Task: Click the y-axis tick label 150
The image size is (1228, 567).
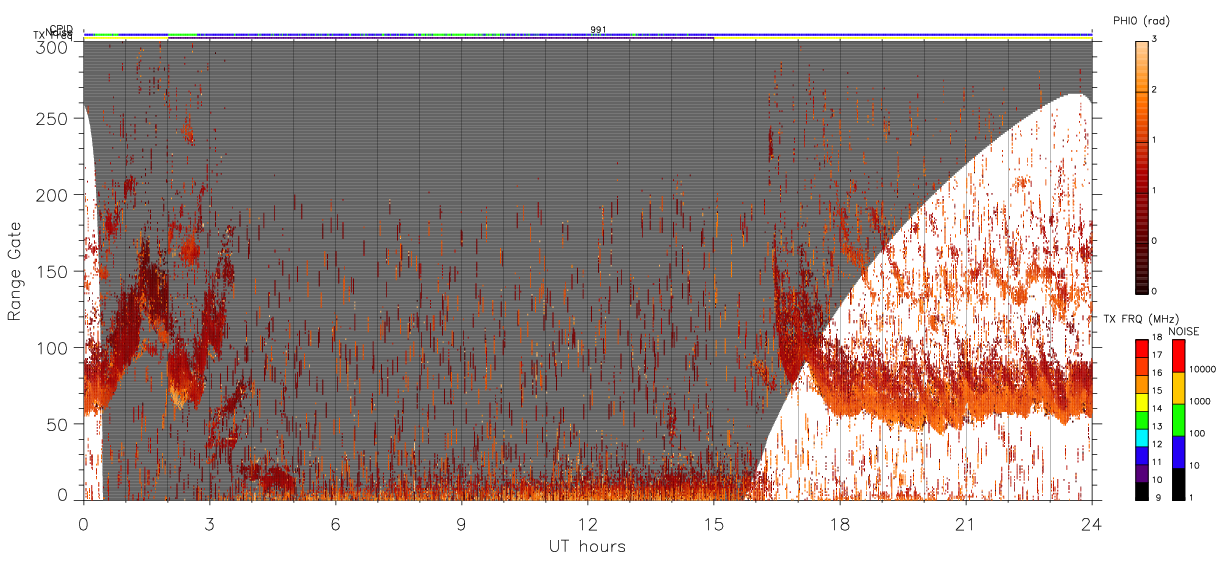Action: pyautogui.click(x=53, y=271)
